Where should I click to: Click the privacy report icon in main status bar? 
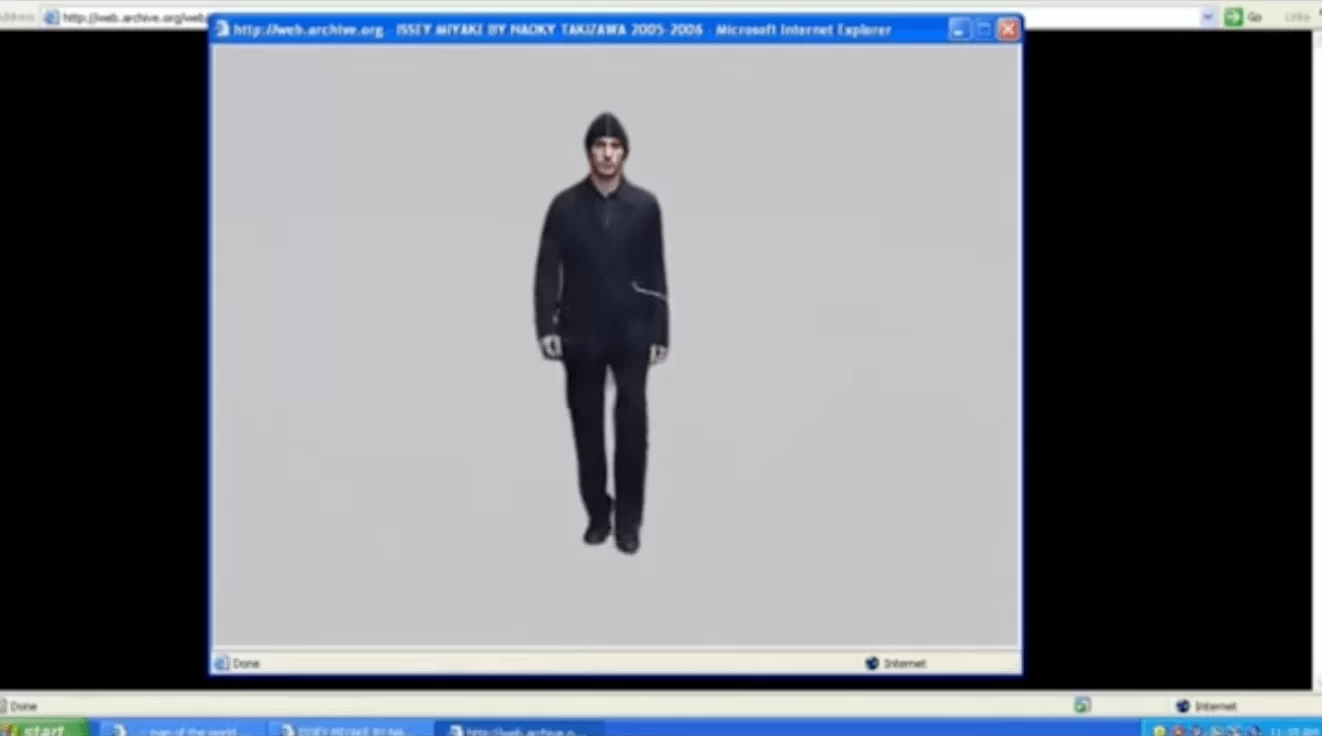[1082, 706]
